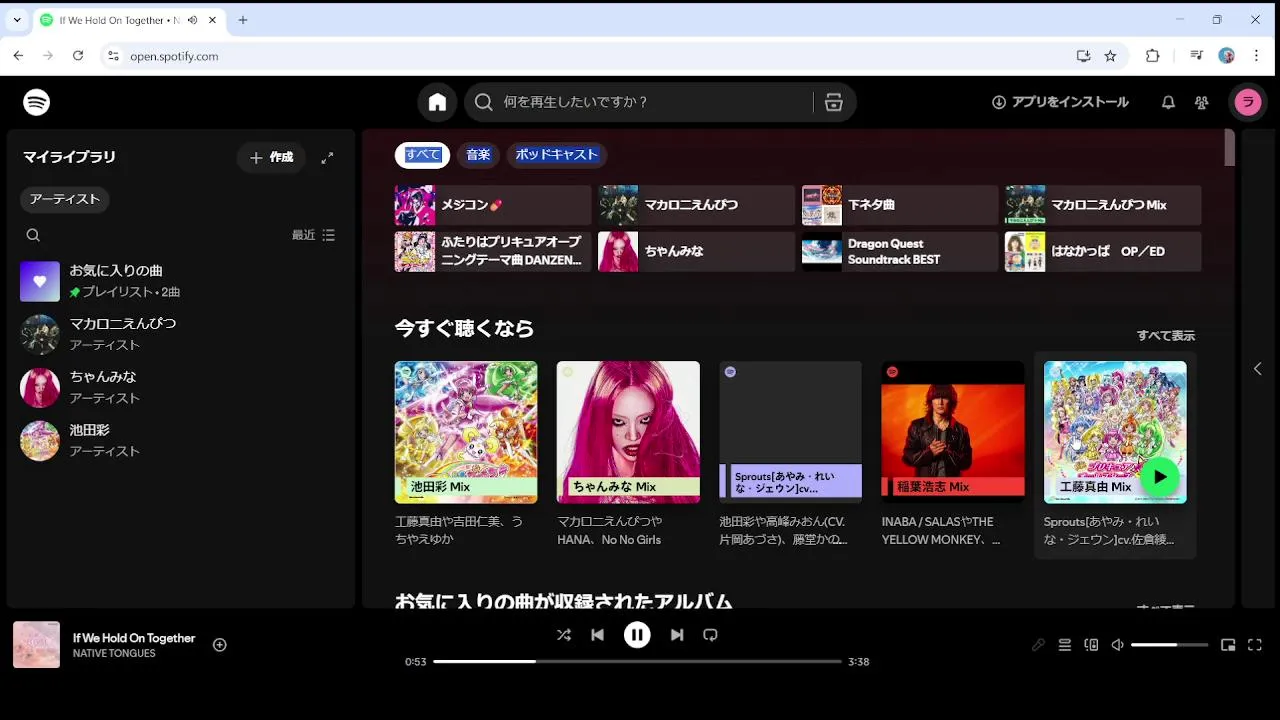Screen dimensions: 1280x720
Task: Click the Spotify logo
Action: [37, 102]
